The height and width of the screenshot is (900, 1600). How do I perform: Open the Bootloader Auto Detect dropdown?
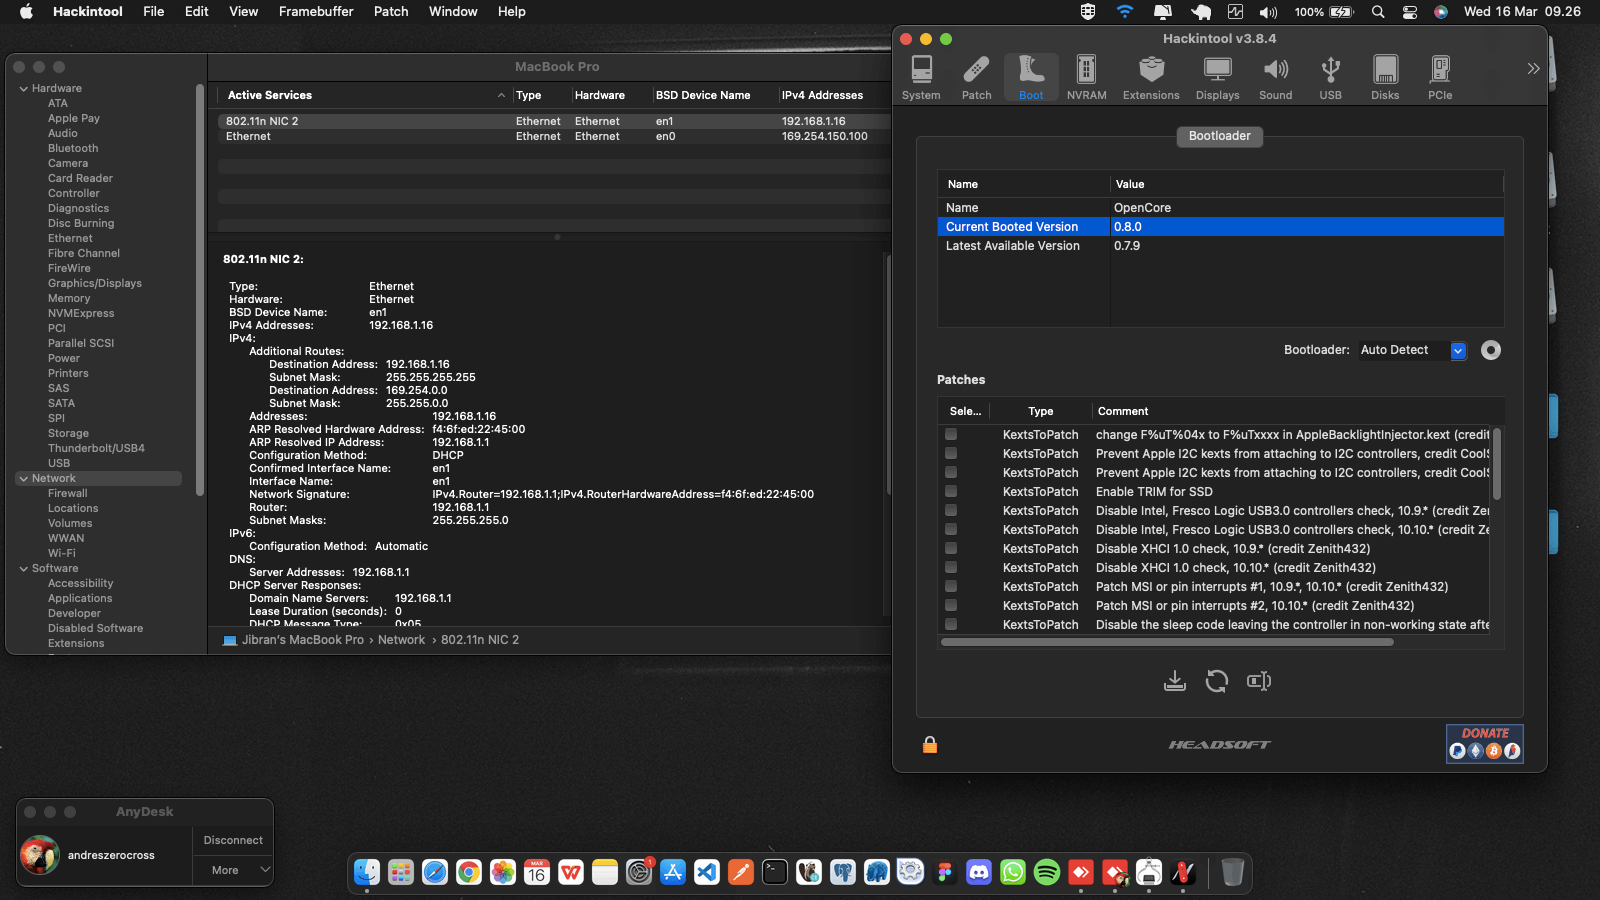[1458, 350]
